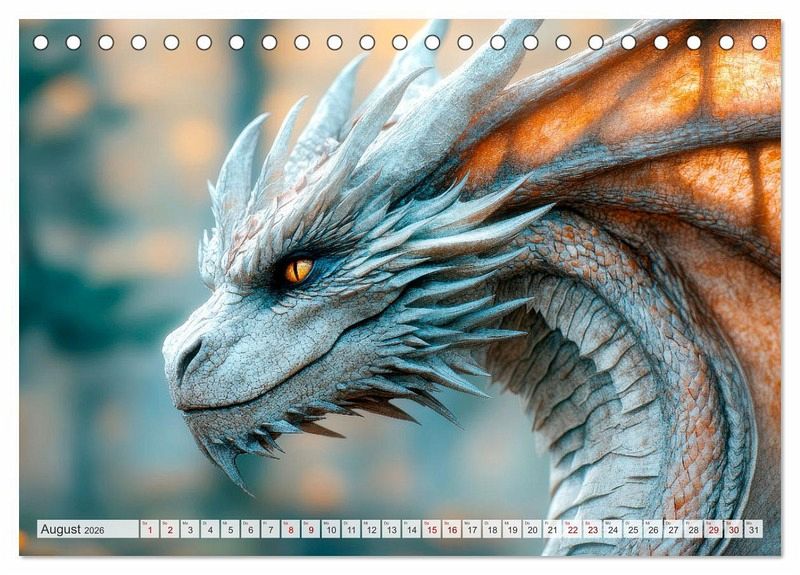Click date 12 in August row
This screenshot has width=800, height=575.
click(371, 529)
